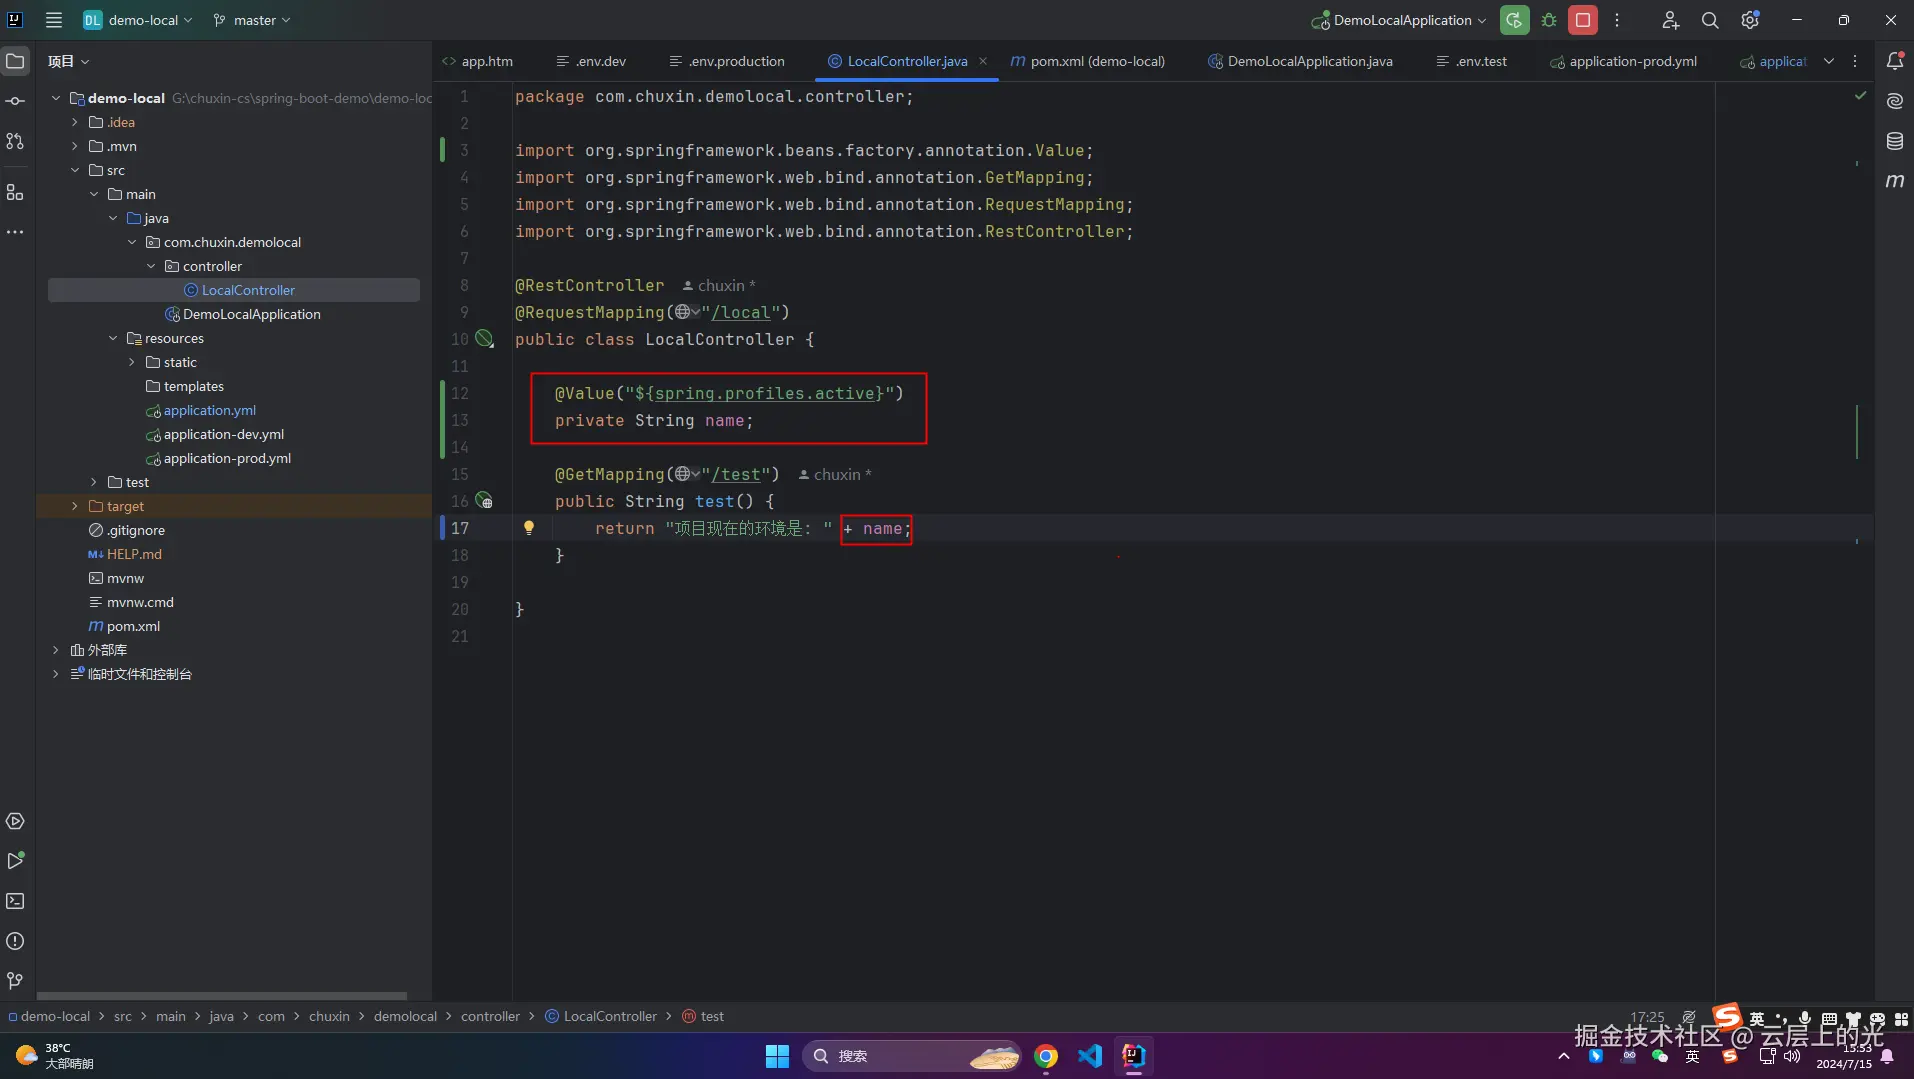Start debugging with the bug icon

[x=1549, y=20]
